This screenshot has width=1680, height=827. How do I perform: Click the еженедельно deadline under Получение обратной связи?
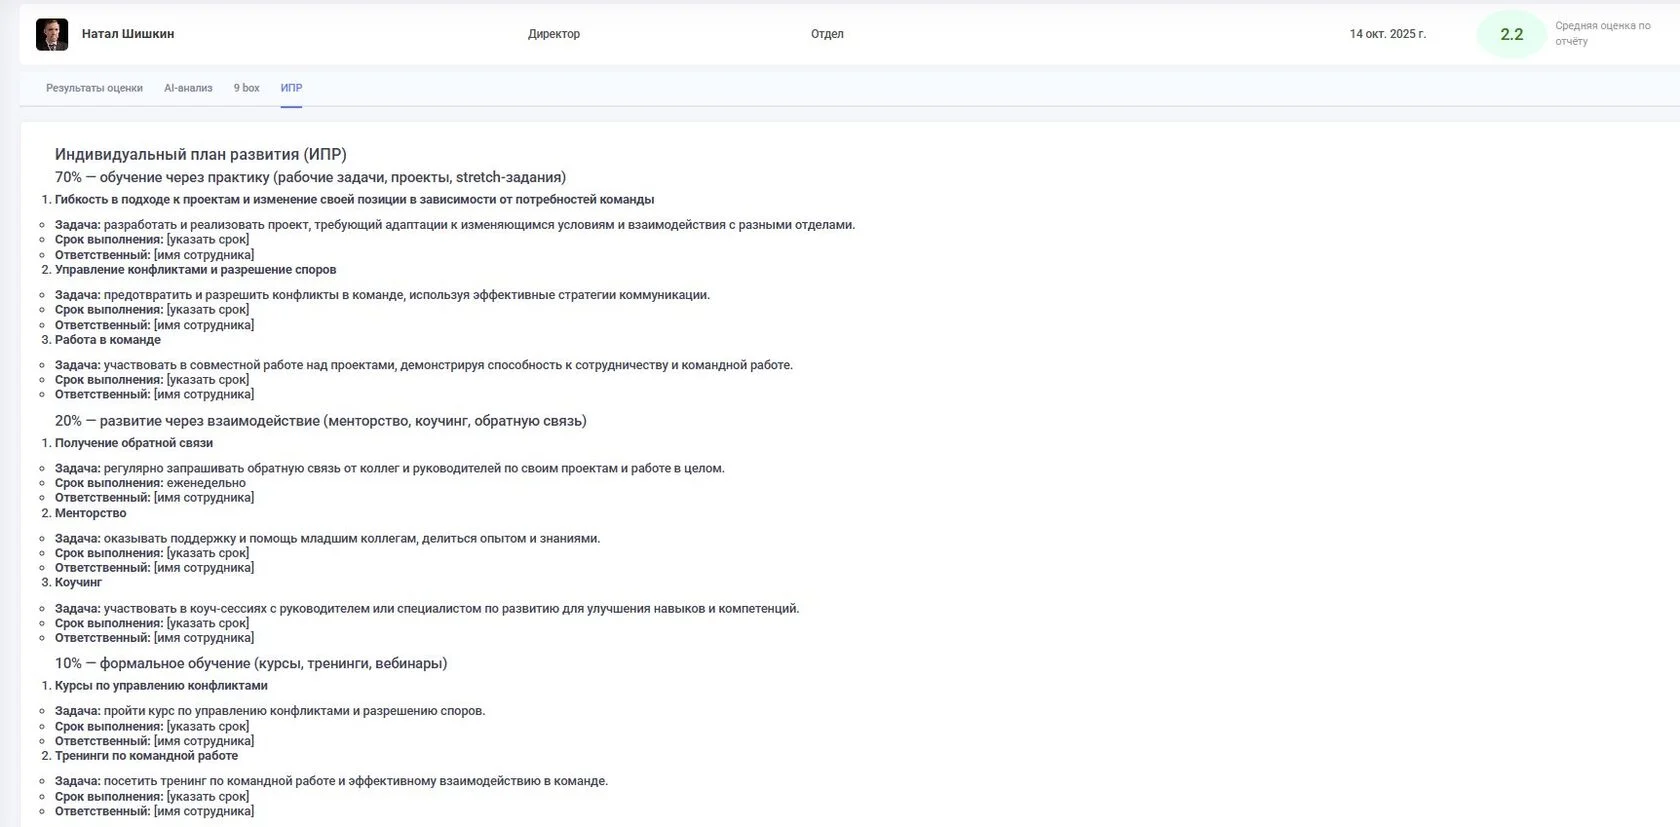click(206, 483)
